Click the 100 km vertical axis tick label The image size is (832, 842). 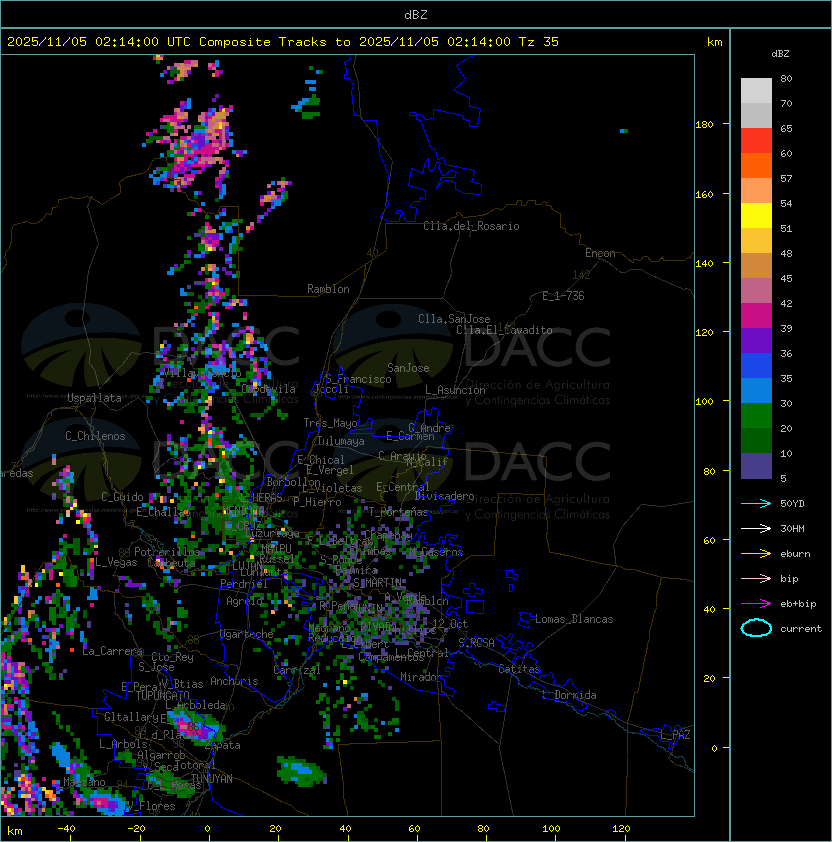click(x=704, y=402)
